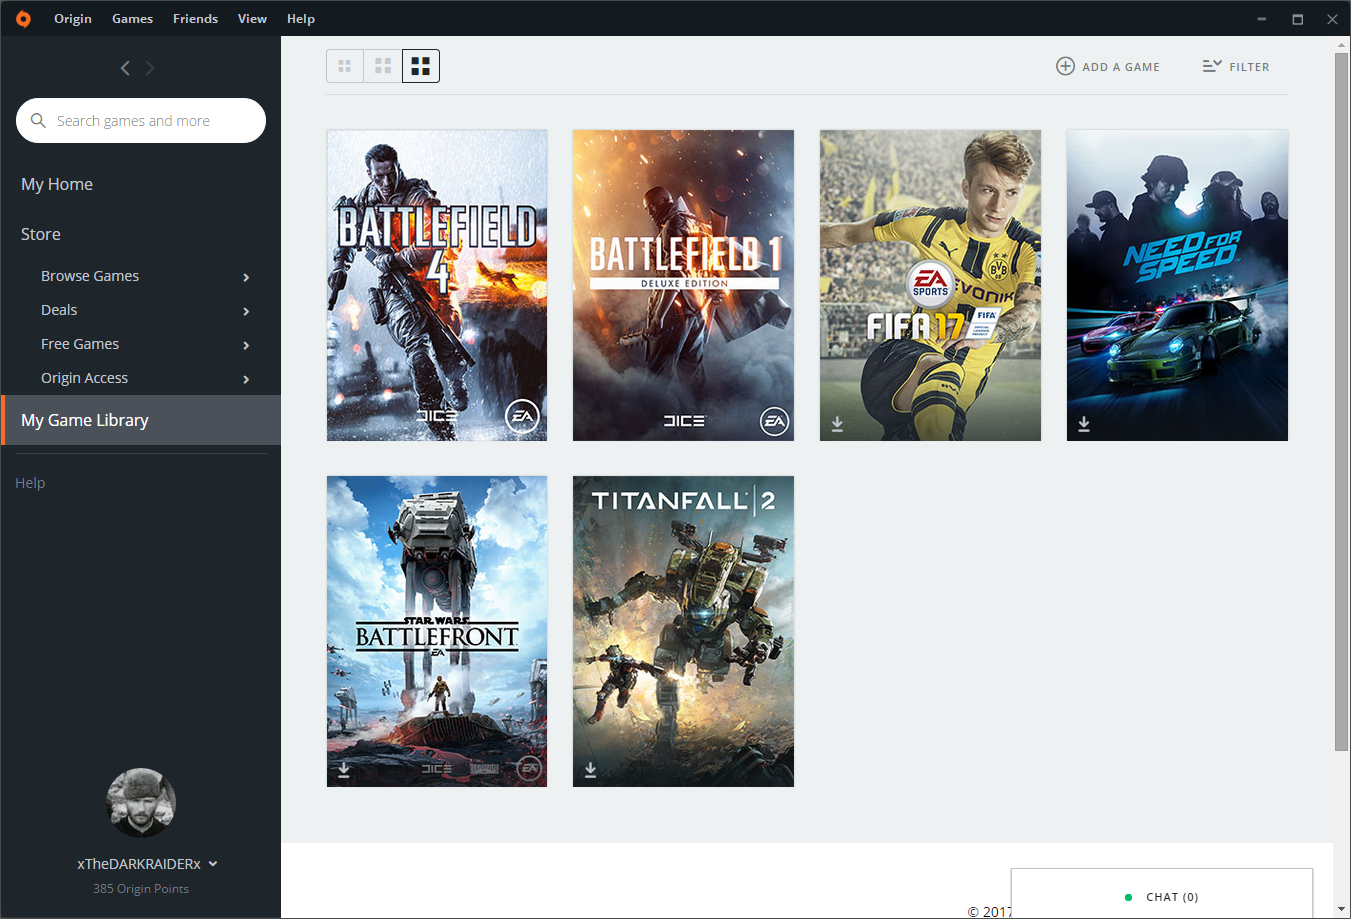Minimize the Origin window

click(1261, 18)
